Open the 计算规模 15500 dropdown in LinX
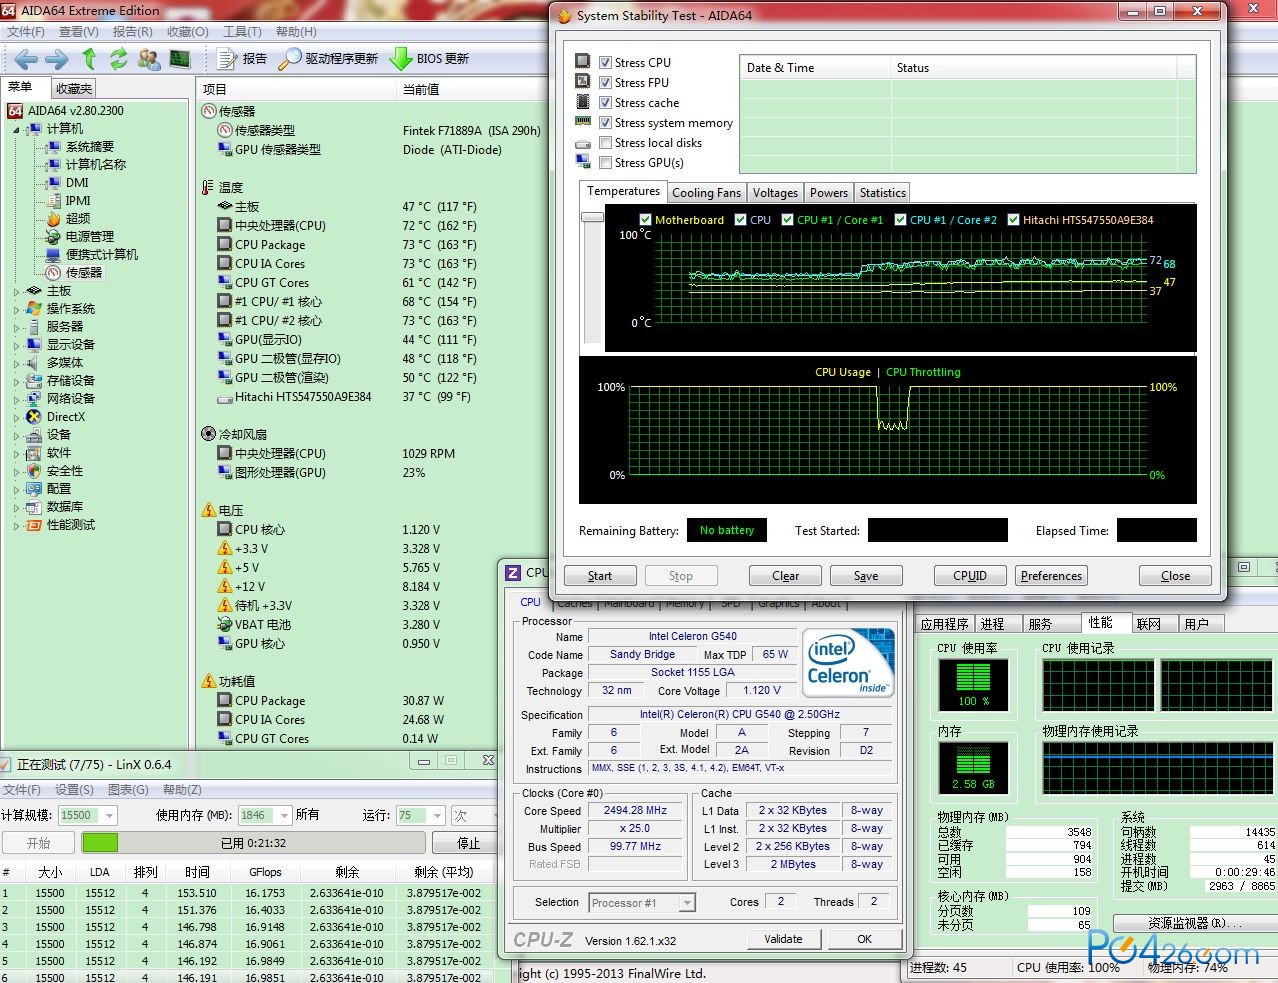Viewport: 1278px width, 983px height. point(109,815)
